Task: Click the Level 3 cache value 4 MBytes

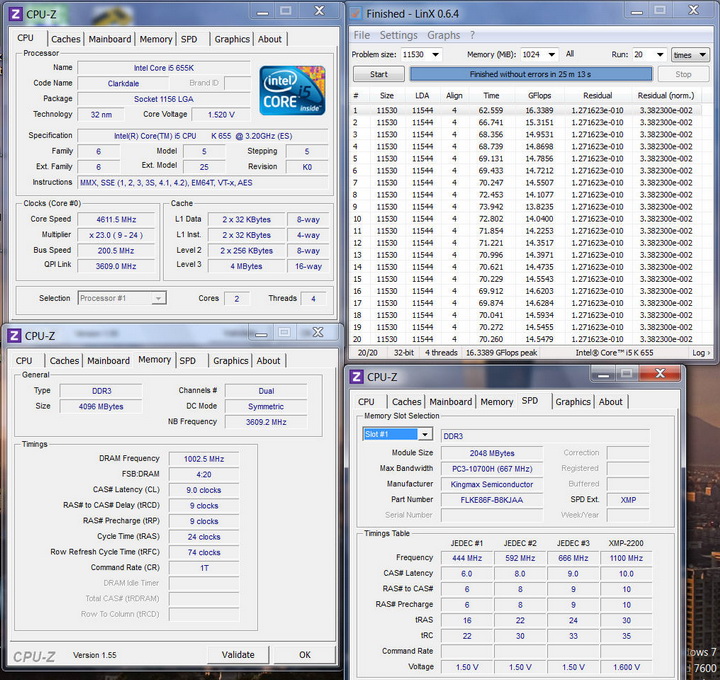Action: click(x=246, y=266)
